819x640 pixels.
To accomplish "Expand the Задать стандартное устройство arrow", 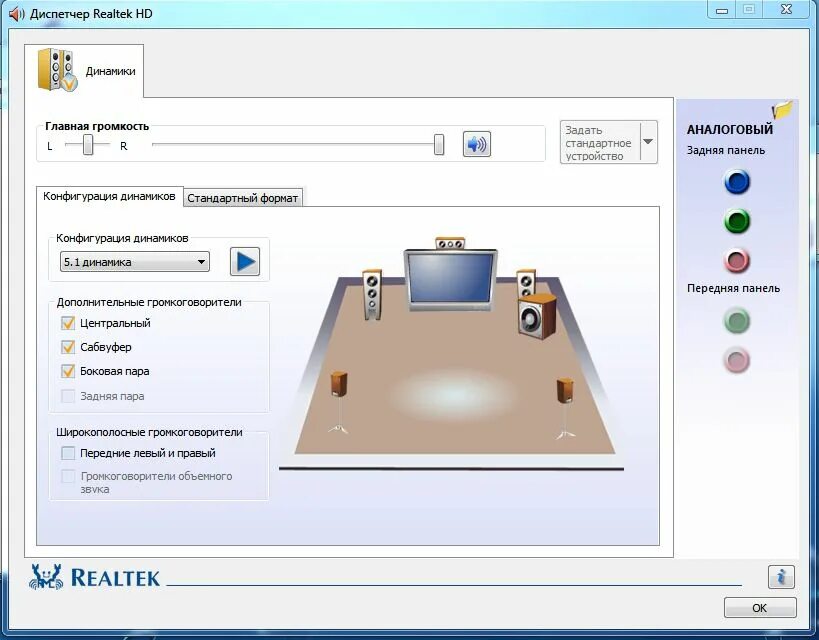I will click(x=648, y=142).
